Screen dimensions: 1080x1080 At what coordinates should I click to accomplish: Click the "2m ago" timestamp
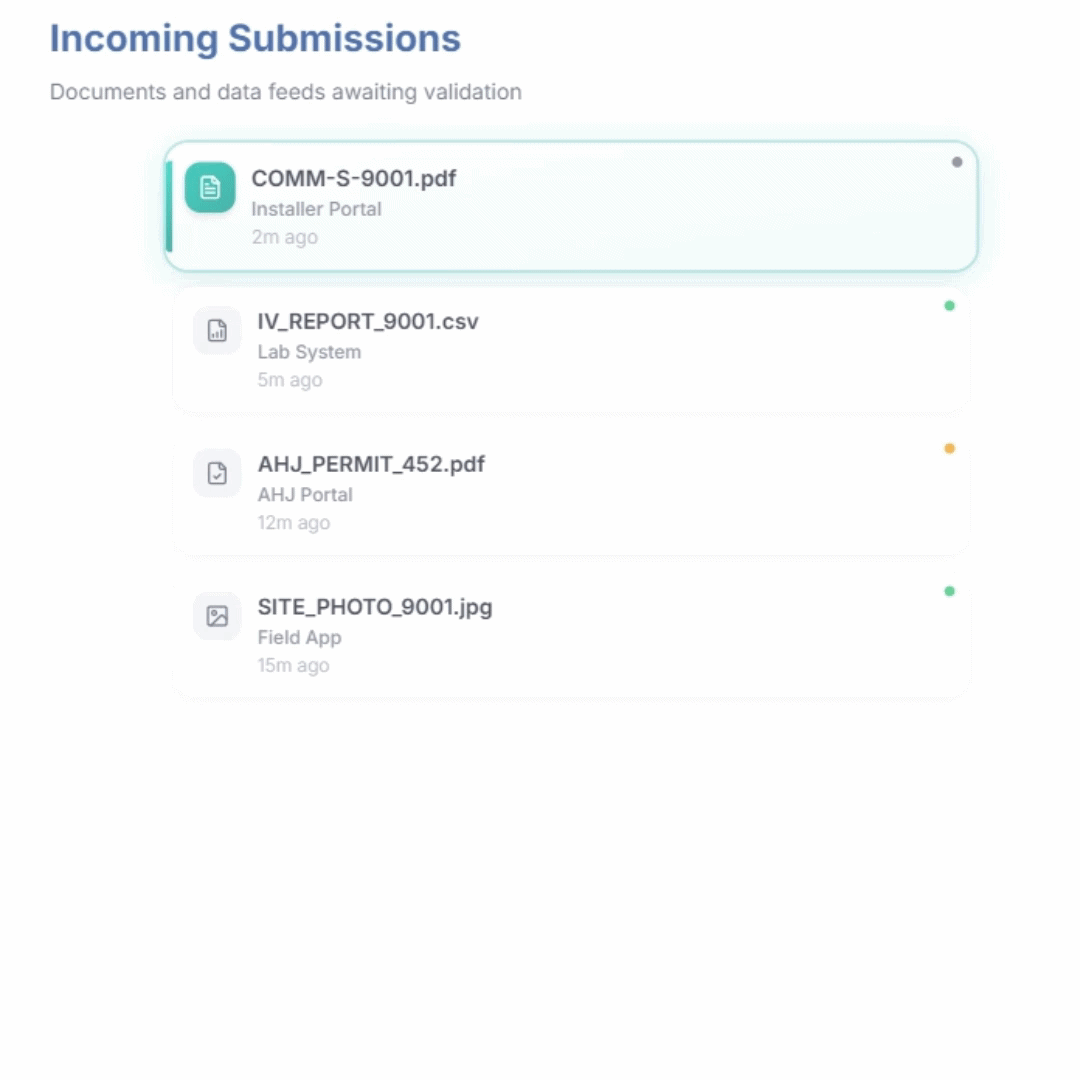click(284, 237)
